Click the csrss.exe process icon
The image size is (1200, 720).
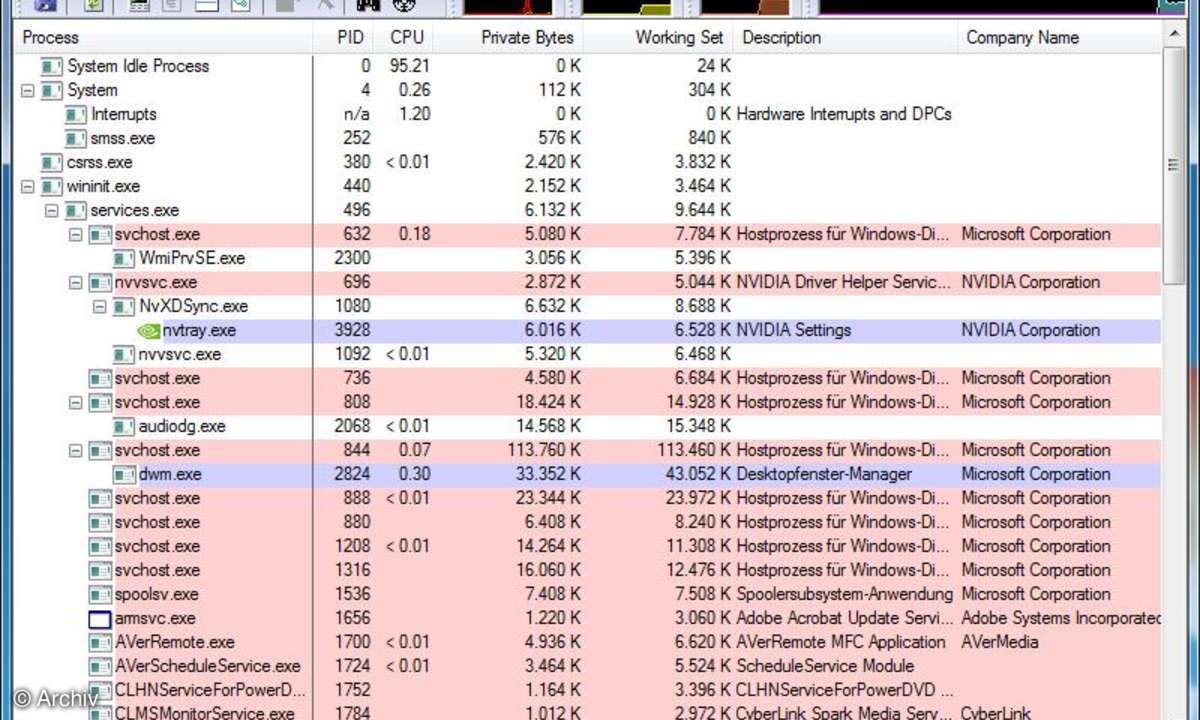pyautogui.click(x=52, y=162)
